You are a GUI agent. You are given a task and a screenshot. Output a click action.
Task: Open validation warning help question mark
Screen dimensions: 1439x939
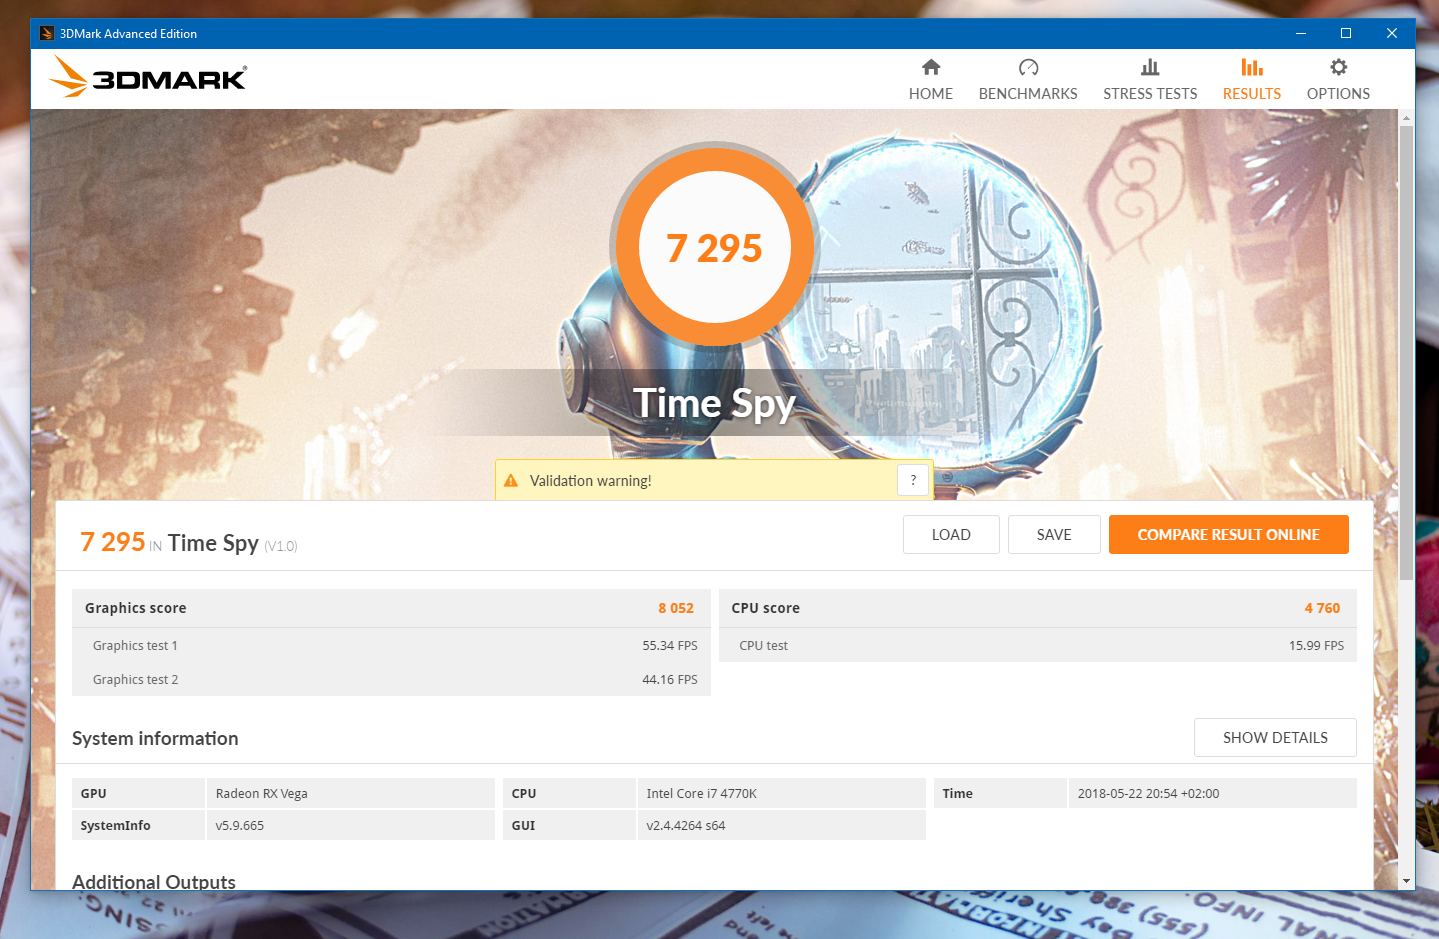[x=913, y=480]
